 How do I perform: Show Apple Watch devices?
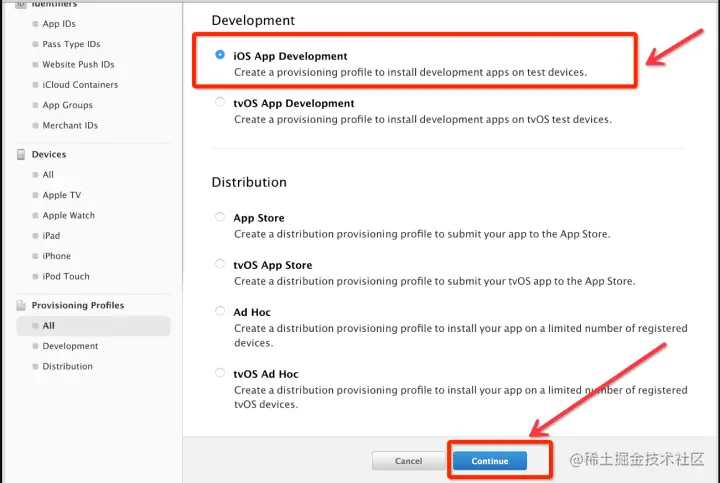pyautogui.click(x=68, y=215)
